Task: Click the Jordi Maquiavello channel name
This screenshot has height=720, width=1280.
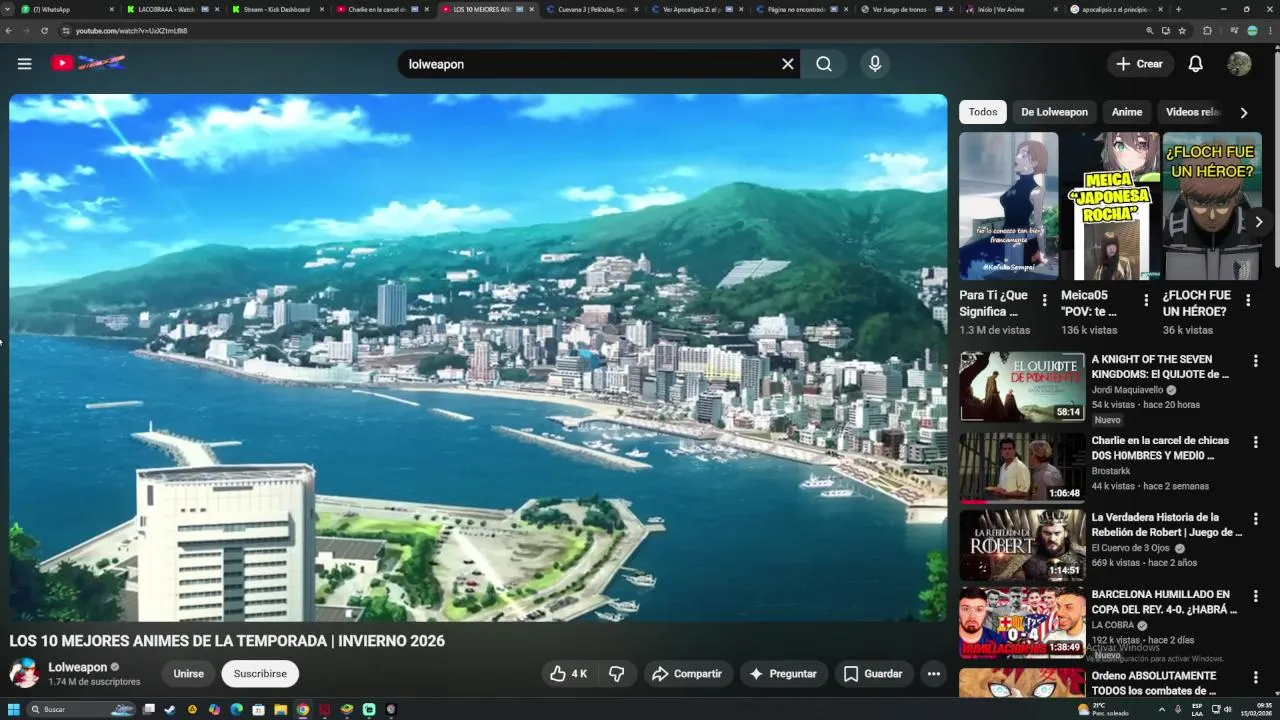Action: [1127, 390]
